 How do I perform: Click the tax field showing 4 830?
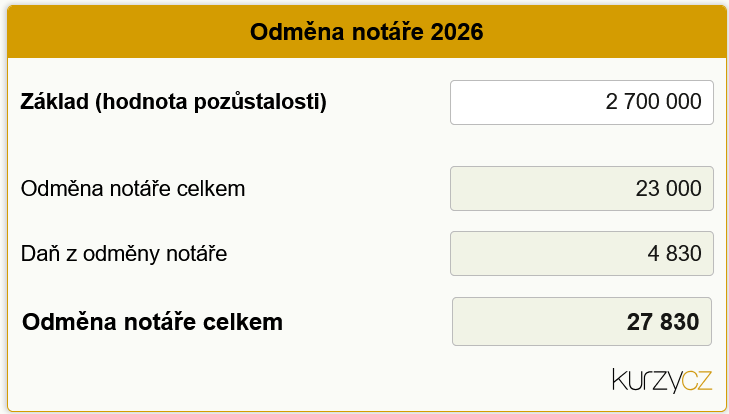point(582,254)
